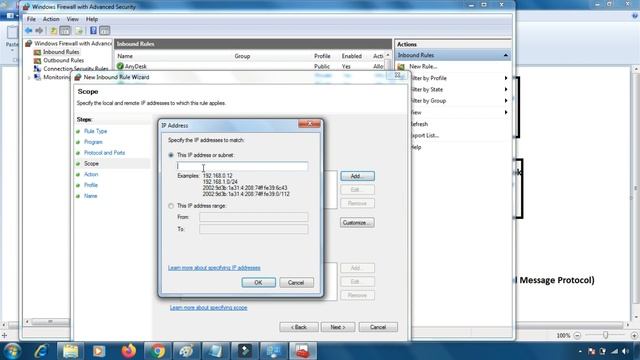Close the IP Address dialog with red X
The height and width of the screenshot is (360, 640).
(x=309, y=124)
